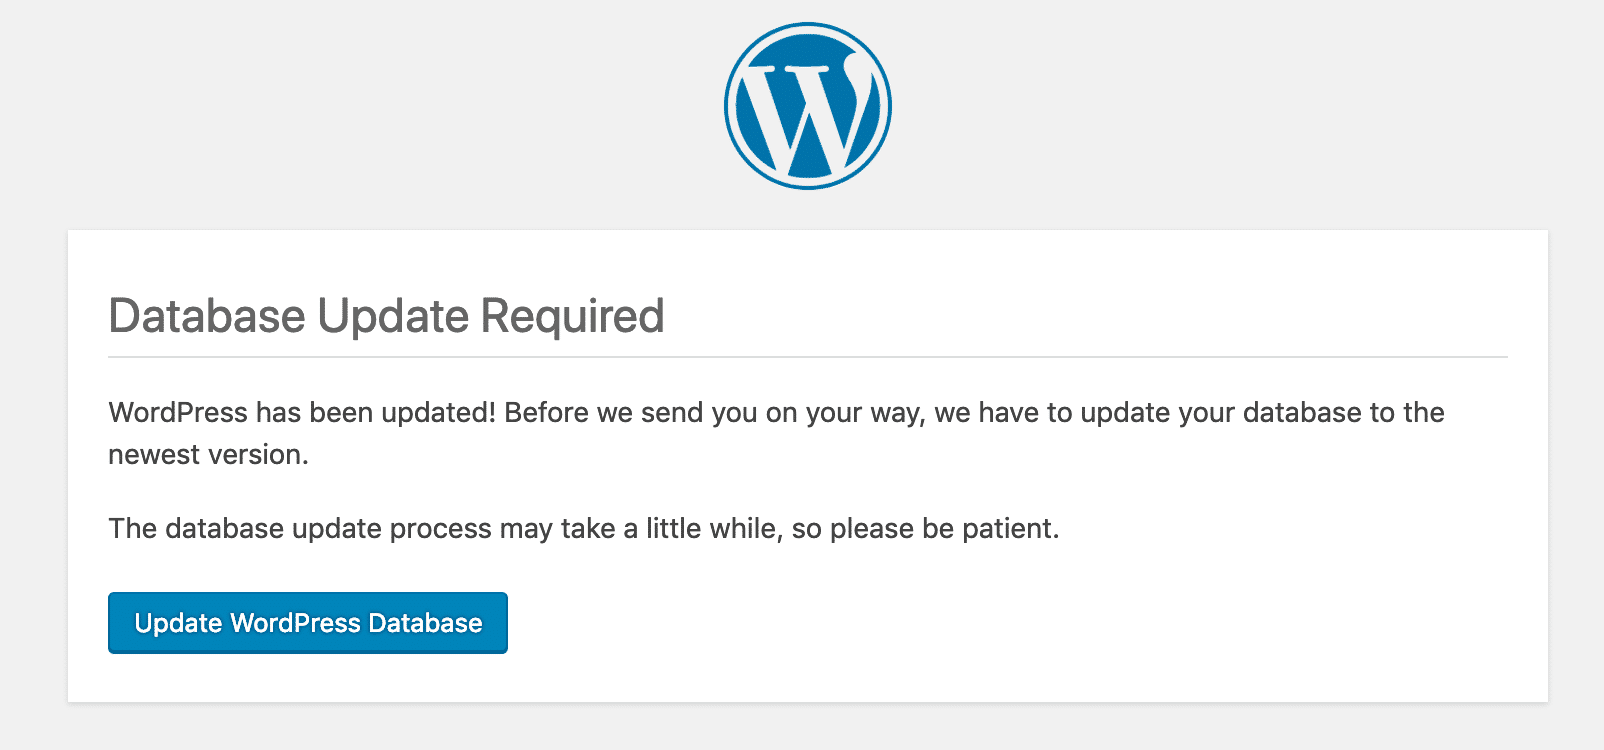Click the words newest version in the paragraph
This screenshot has height=750, width=1604.
coord(210,453)
